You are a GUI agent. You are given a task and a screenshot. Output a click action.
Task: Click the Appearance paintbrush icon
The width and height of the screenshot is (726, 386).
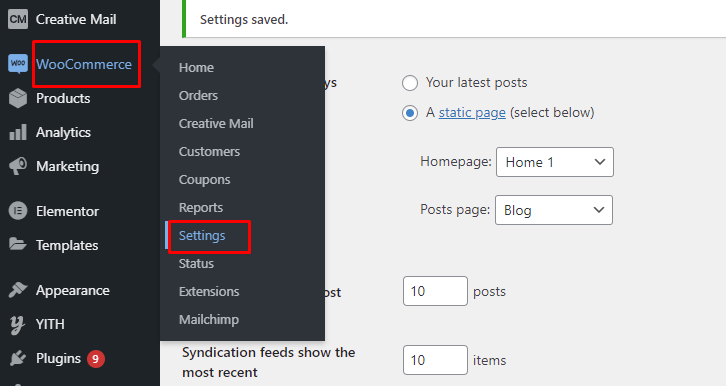[18, 290]
